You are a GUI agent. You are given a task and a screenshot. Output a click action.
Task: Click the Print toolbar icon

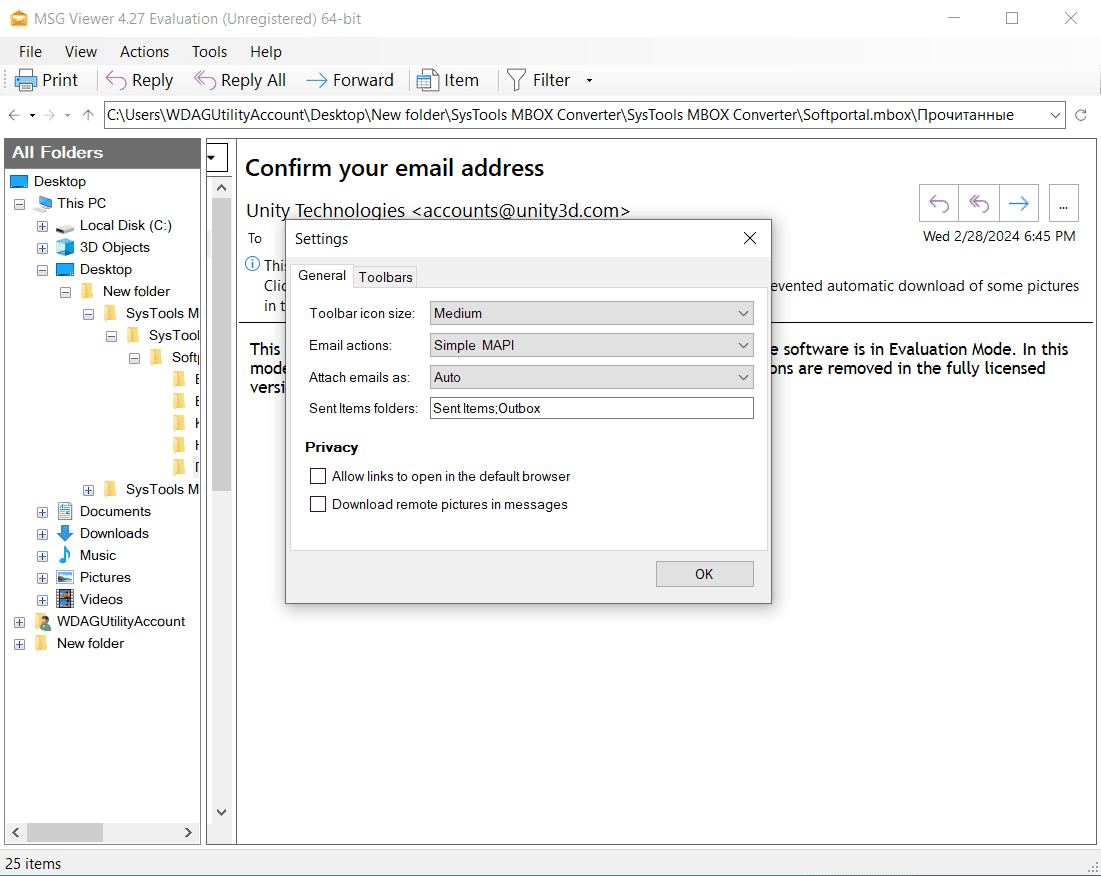(25, 80)
